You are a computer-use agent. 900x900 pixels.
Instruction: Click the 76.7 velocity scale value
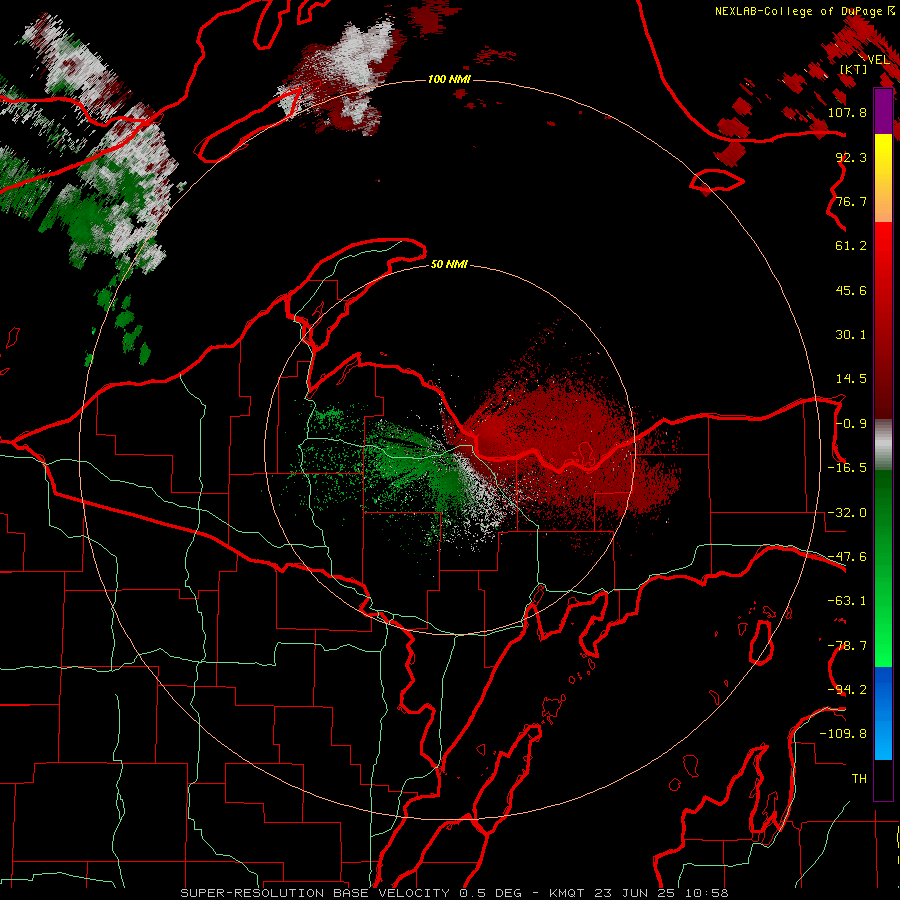(x=852, y=201)
